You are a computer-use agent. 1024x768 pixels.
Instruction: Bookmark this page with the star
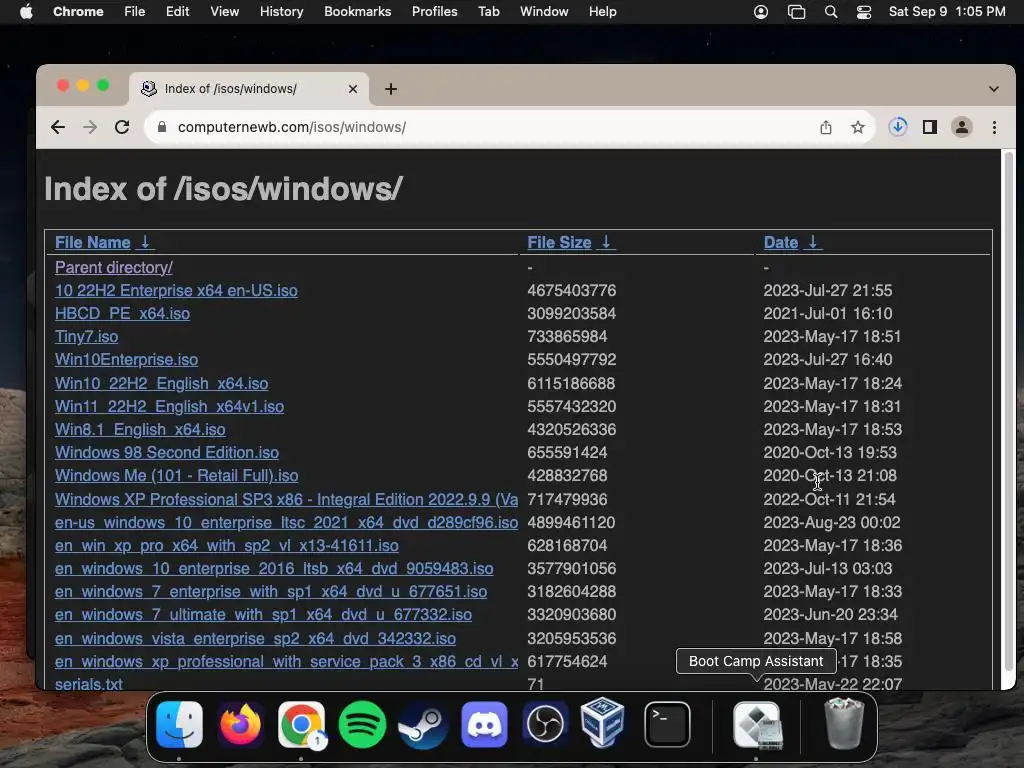coord(858,127)
